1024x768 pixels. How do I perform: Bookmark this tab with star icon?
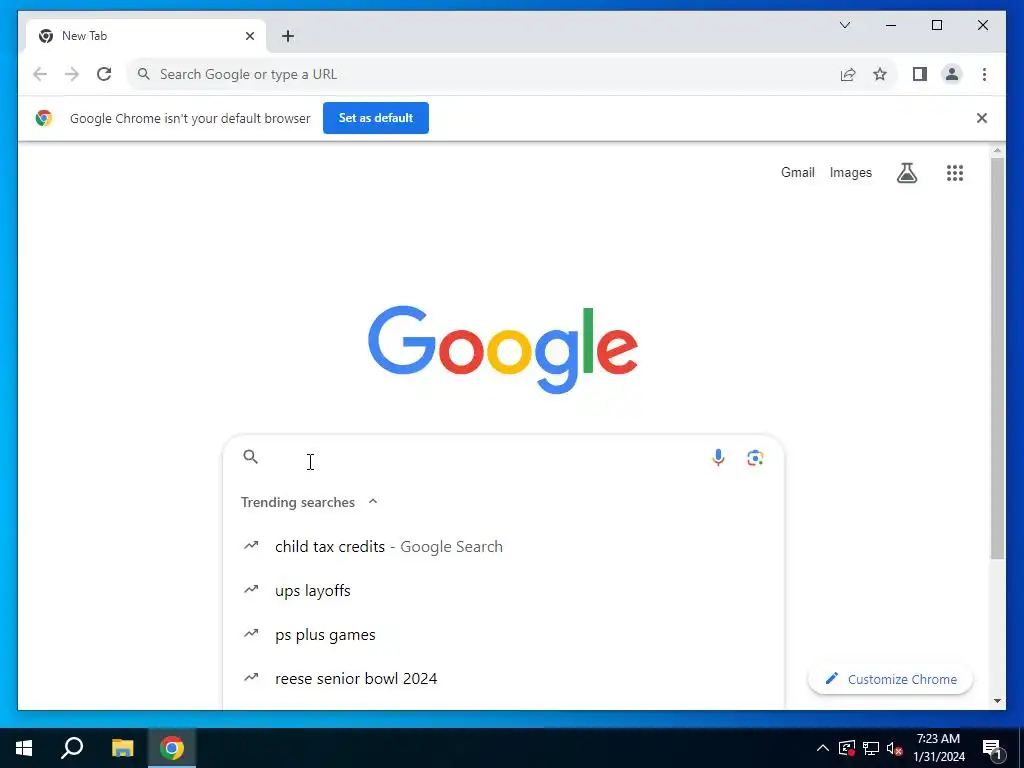[880, 74]
